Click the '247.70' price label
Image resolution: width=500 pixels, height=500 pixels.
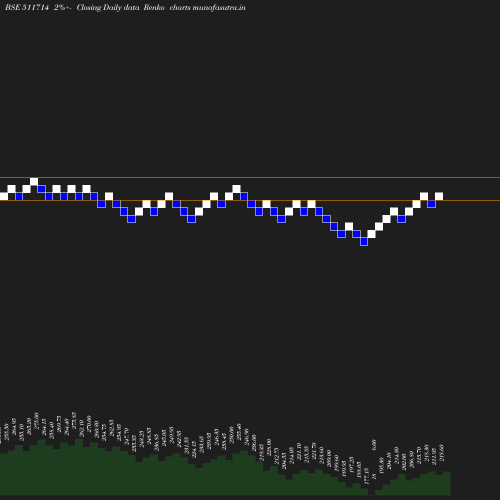[126, 437]
